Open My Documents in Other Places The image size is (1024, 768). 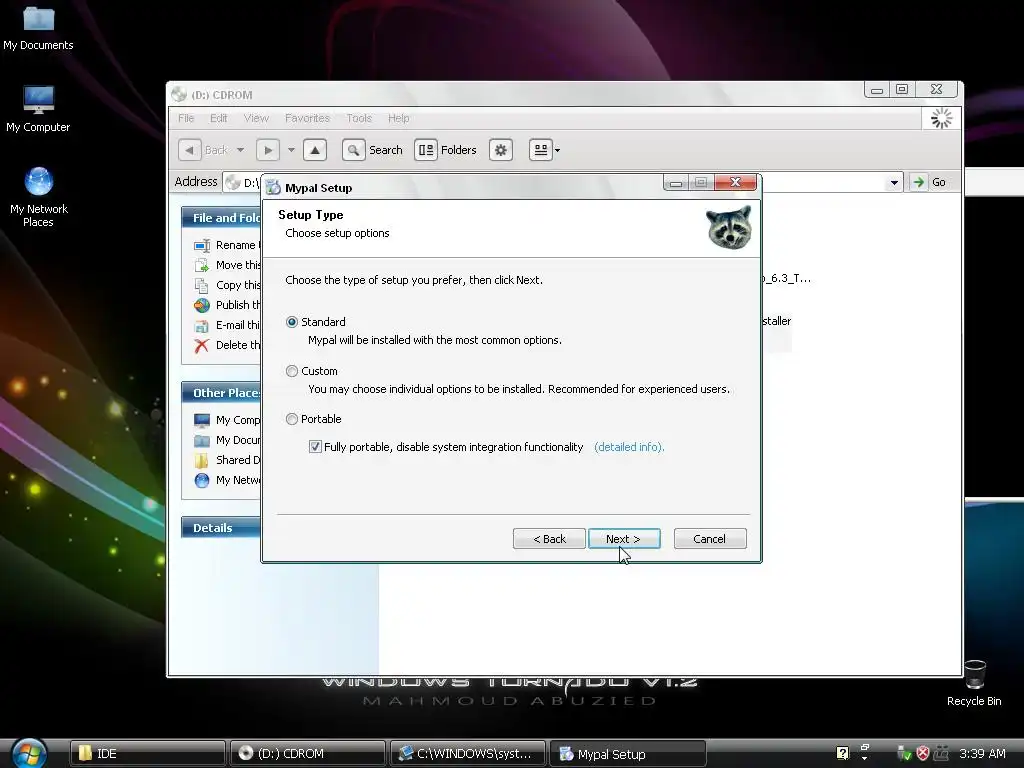[227, 440]
